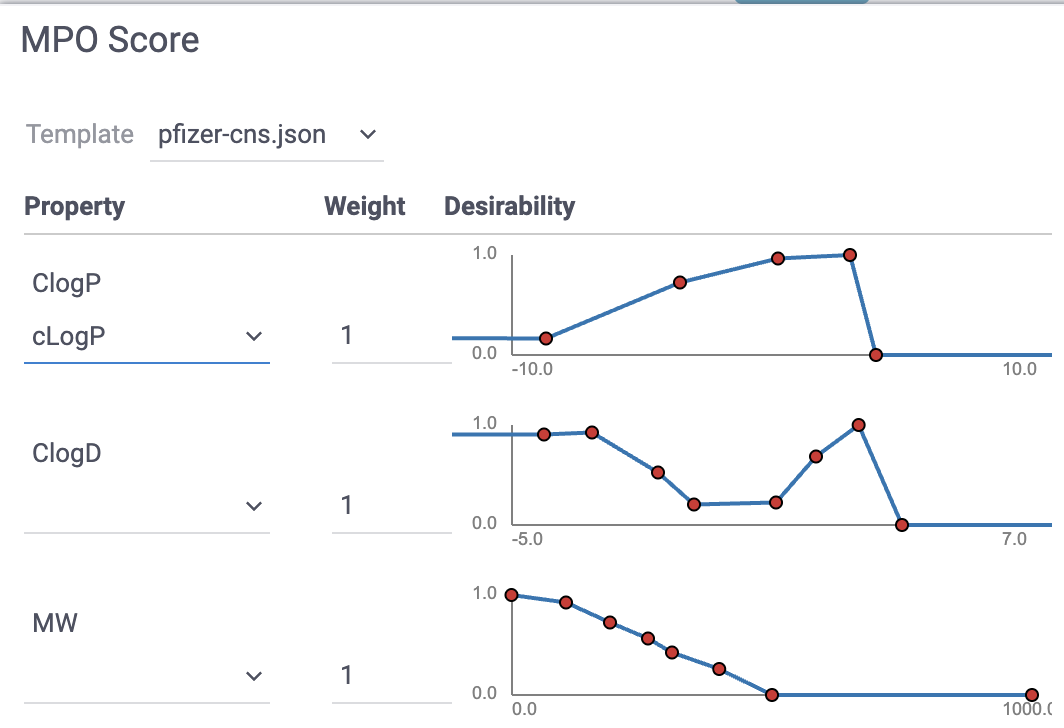Click the Desirability column header

tap(509, 207)
